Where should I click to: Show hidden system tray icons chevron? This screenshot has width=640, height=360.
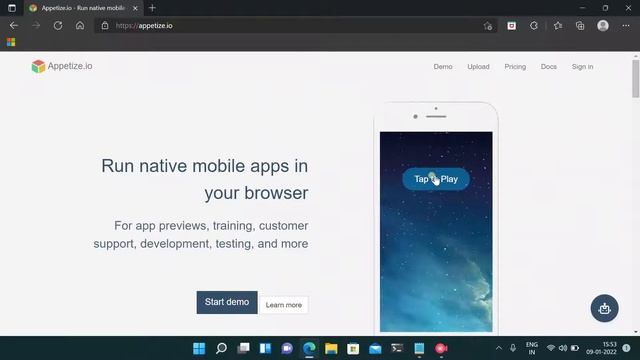(x=498, y=348)
